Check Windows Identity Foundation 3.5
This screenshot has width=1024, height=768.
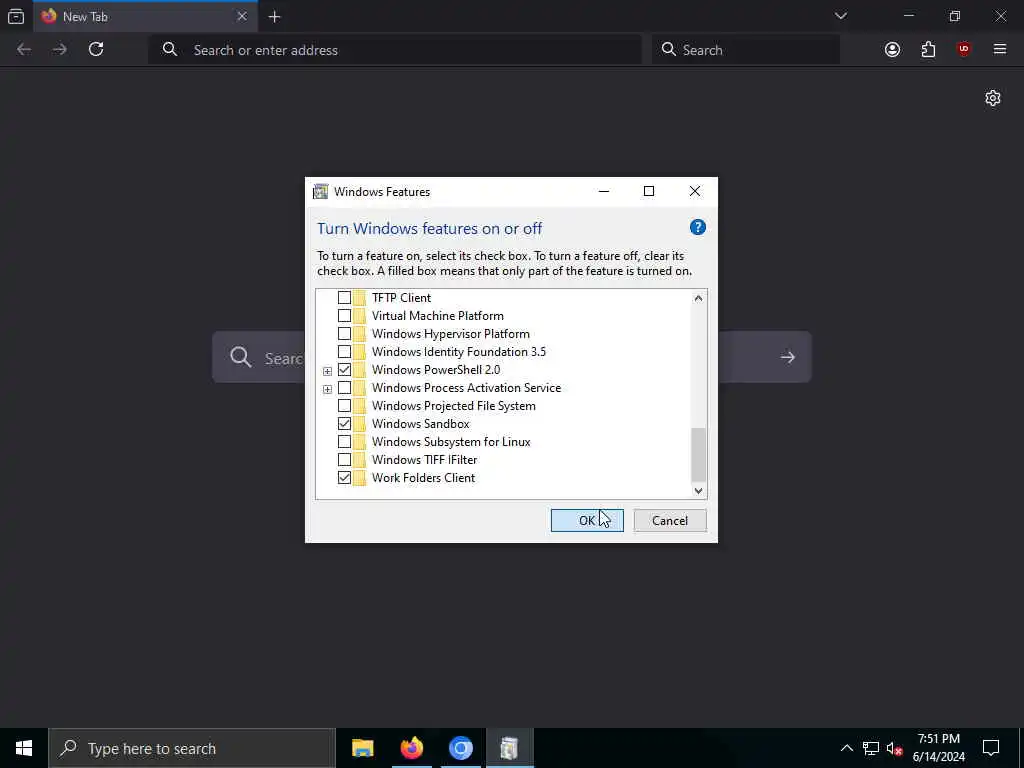(344, 352)
